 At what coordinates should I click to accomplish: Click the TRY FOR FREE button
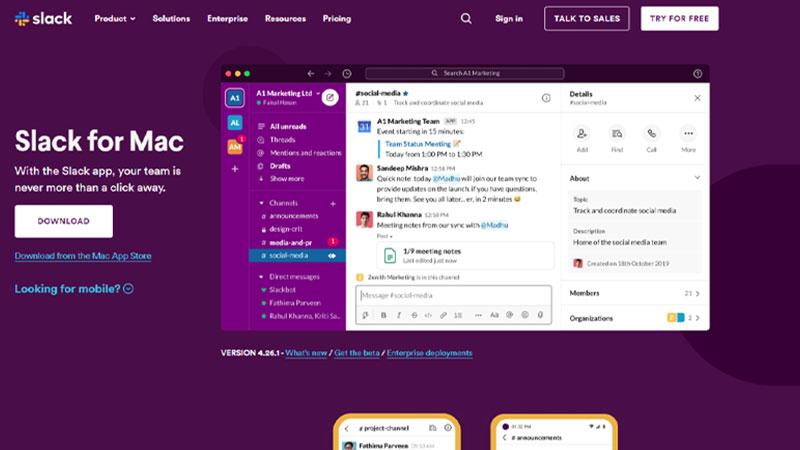(680, 19)
